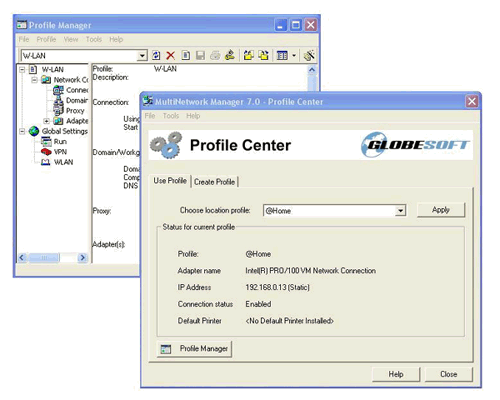Click the Apply button
The width and height of the screenshot is (500, 400).
(441, 210)
